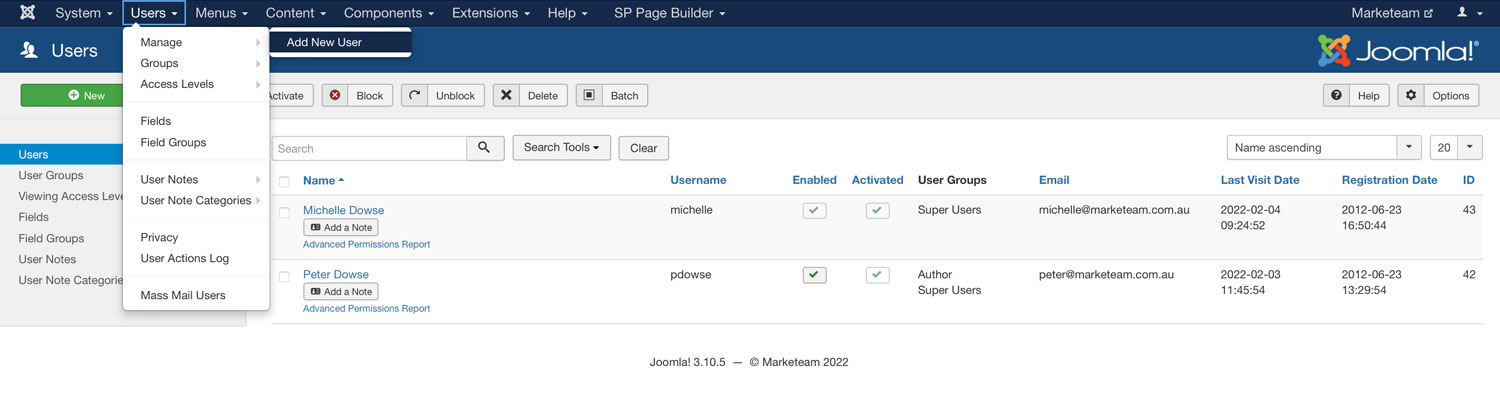1500x397 pixels.
Task: Toggle Activated status for Michelle Dowse
Action: (877, 211)
